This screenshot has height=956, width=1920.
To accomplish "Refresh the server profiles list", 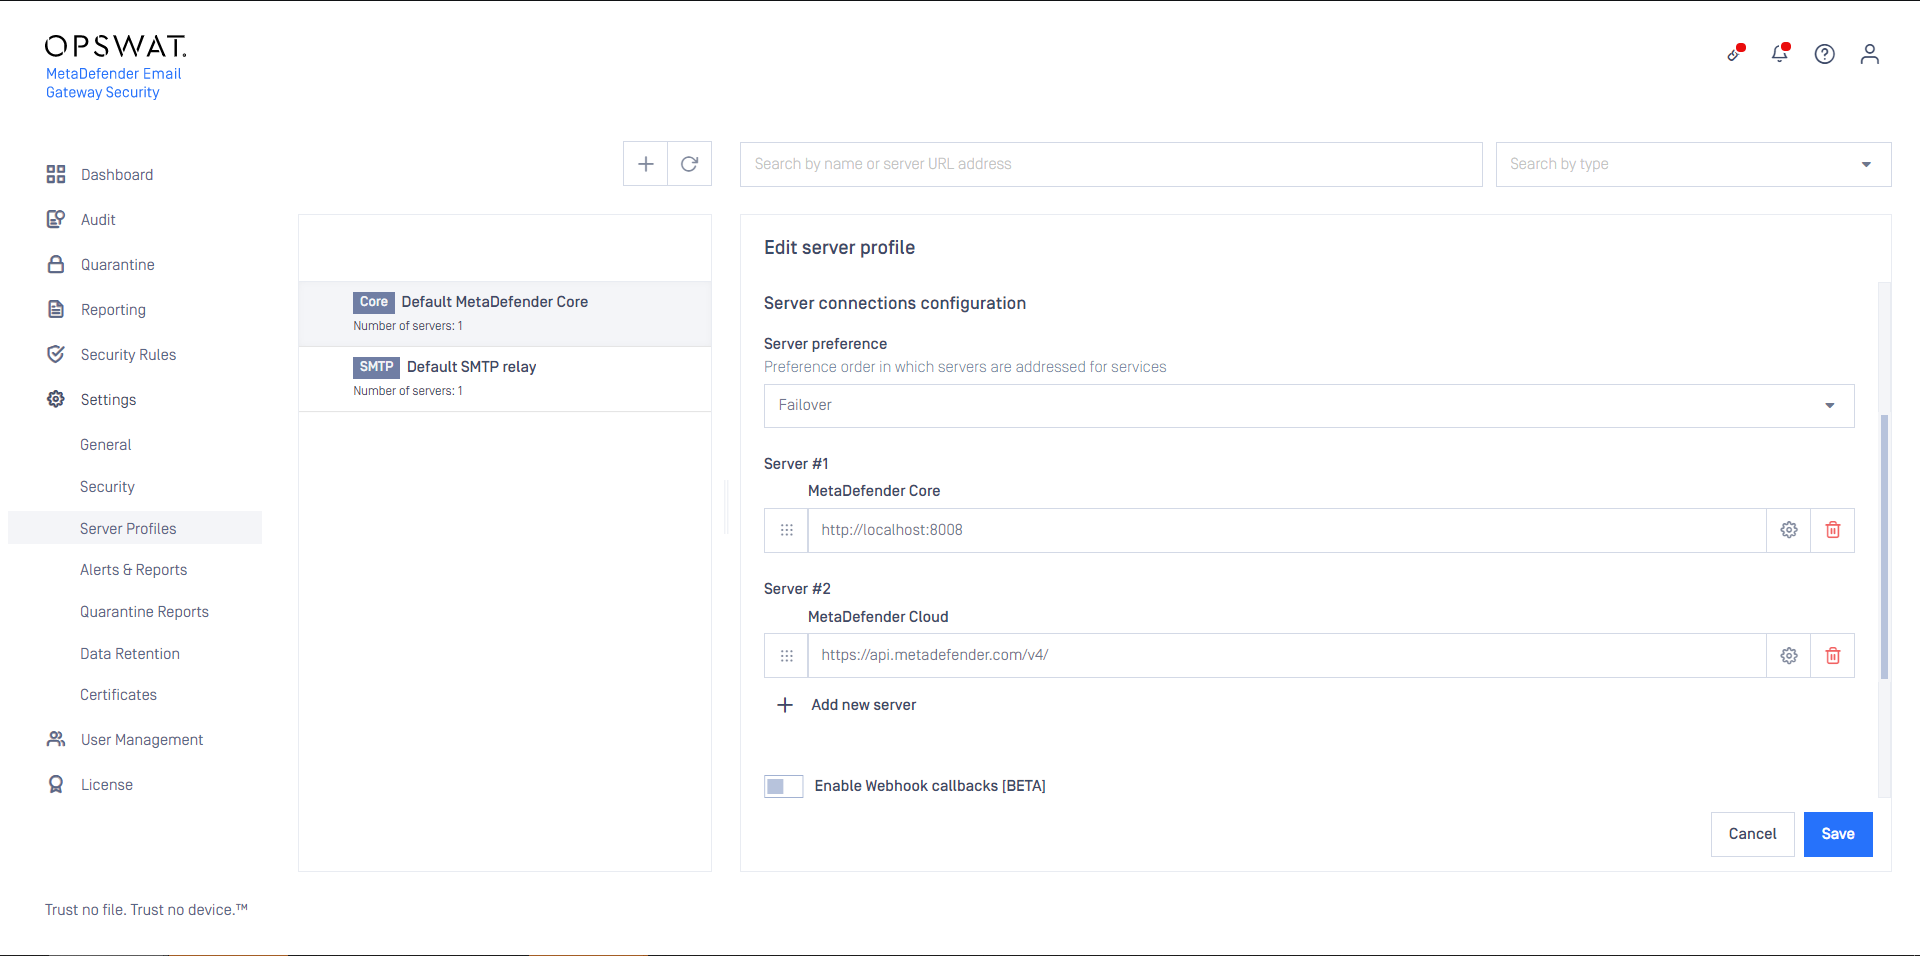I will coord(689,164).
